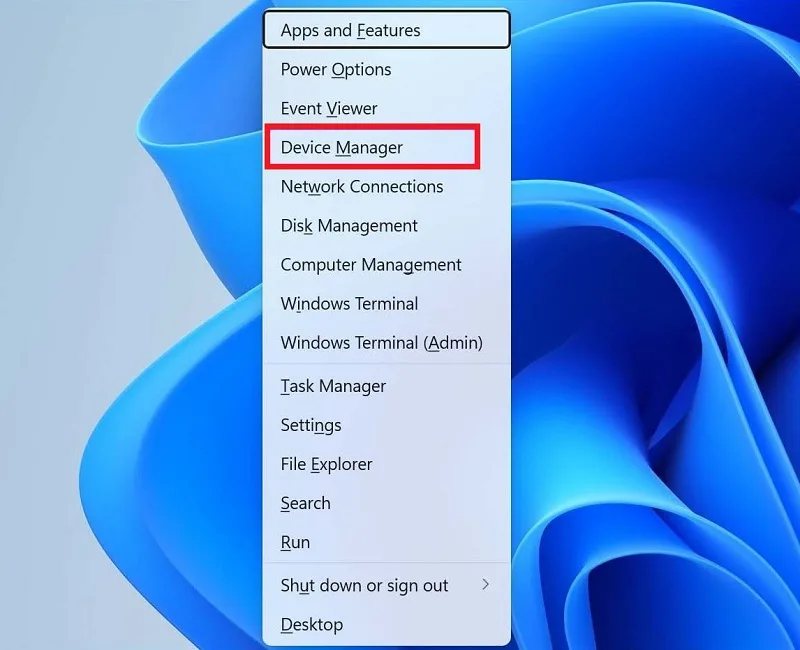Open Computer Management
800x650 pixels.
[x=386, y=265]
